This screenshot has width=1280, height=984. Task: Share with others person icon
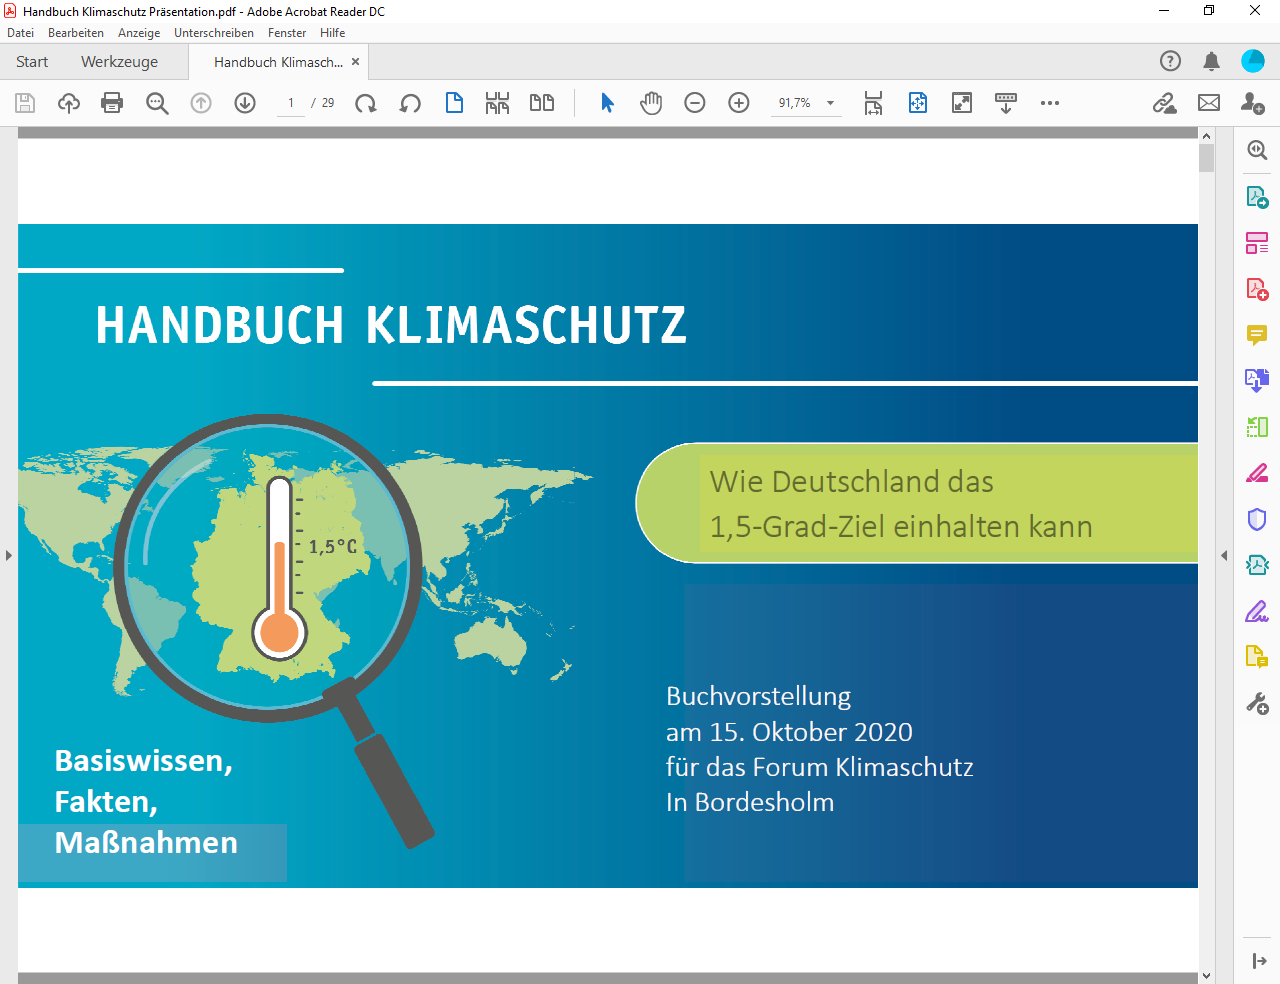pos(1252,103)
